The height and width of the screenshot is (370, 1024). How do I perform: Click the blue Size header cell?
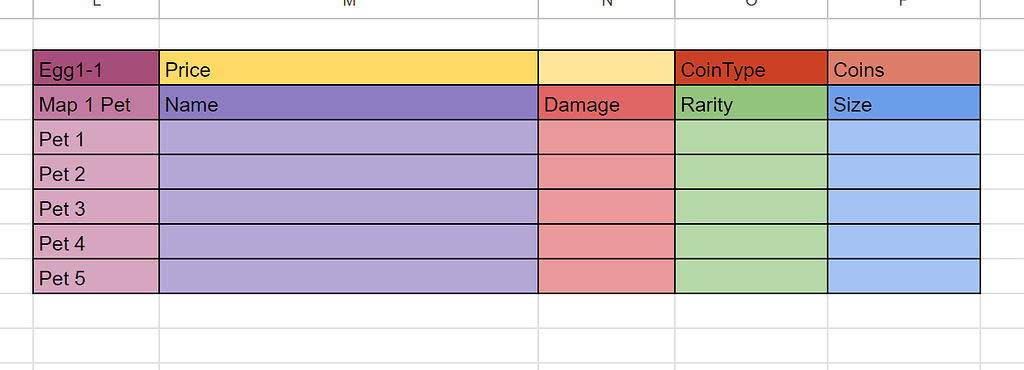[904, 103]
